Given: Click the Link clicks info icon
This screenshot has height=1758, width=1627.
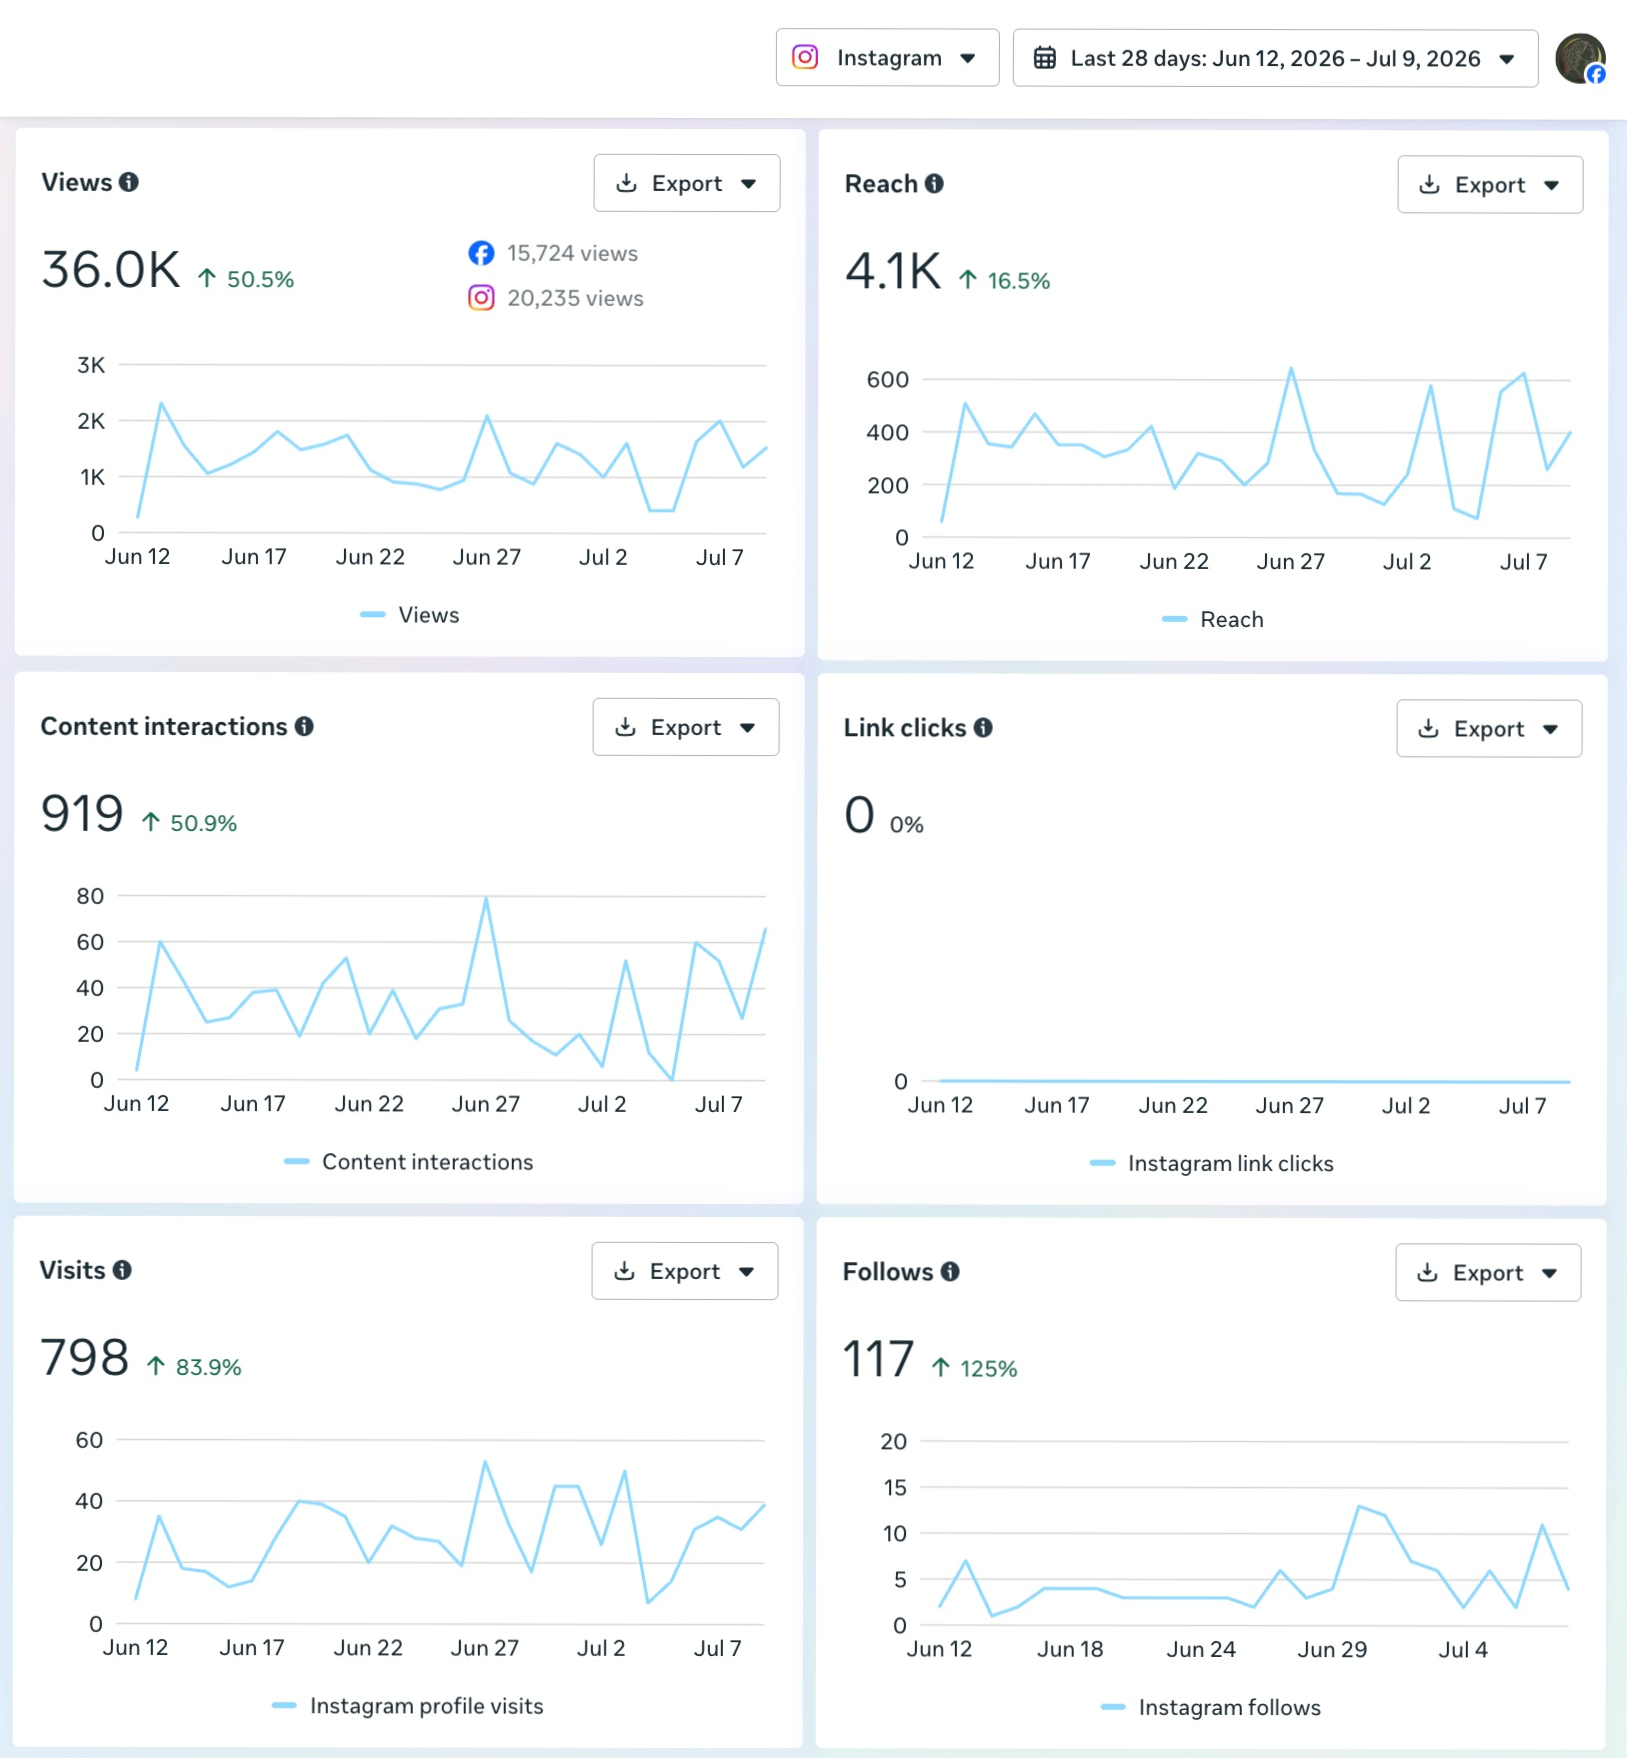Looking at the screenshot, I should 983,728.
